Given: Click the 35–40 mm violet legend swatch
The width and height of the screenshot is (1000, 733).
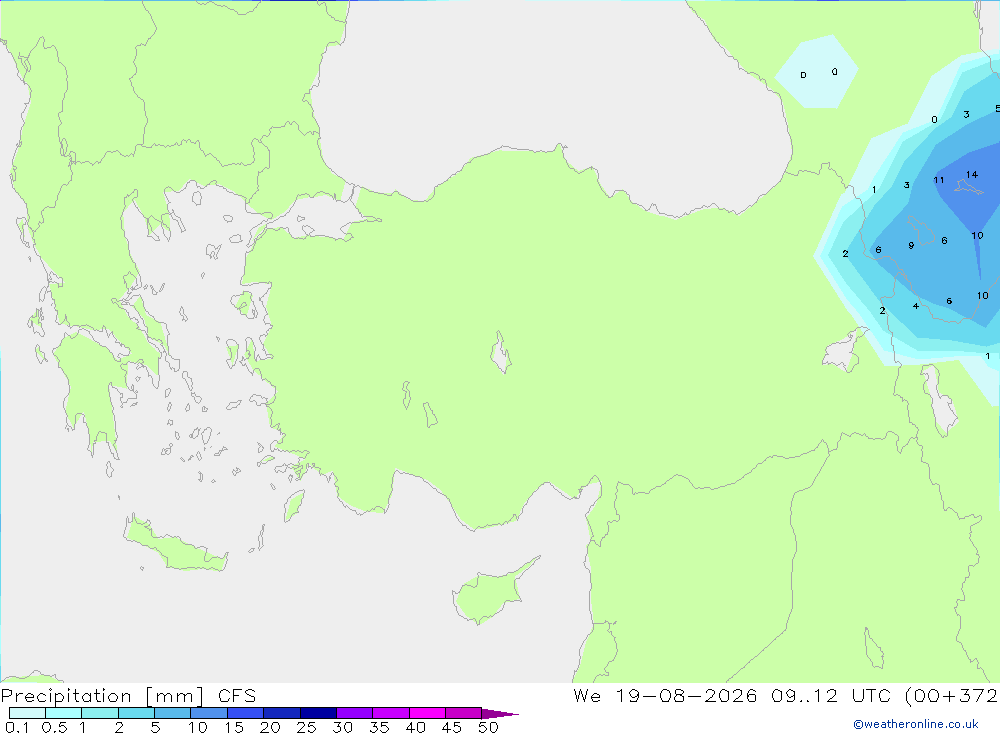Looking at the screenshot, I should pos(391,713).
